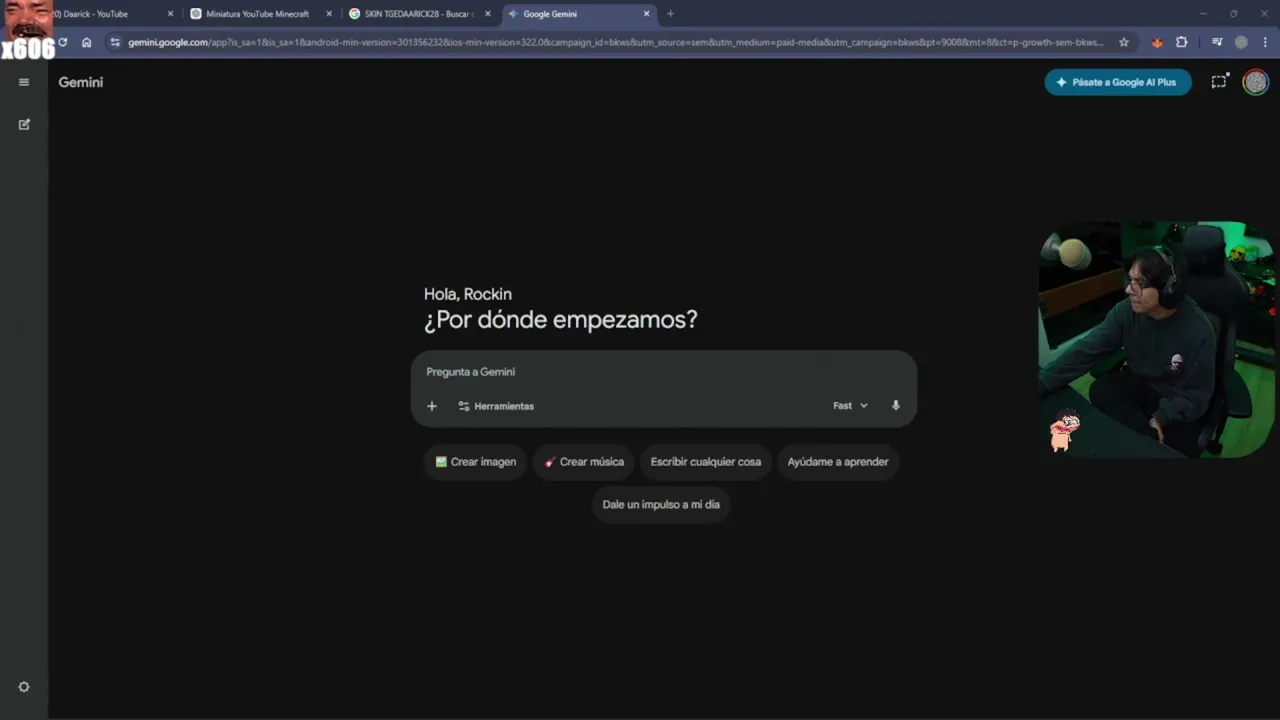Bookmark this page with star icon
1280x720 pixels.
click(x=1124, y=42)
